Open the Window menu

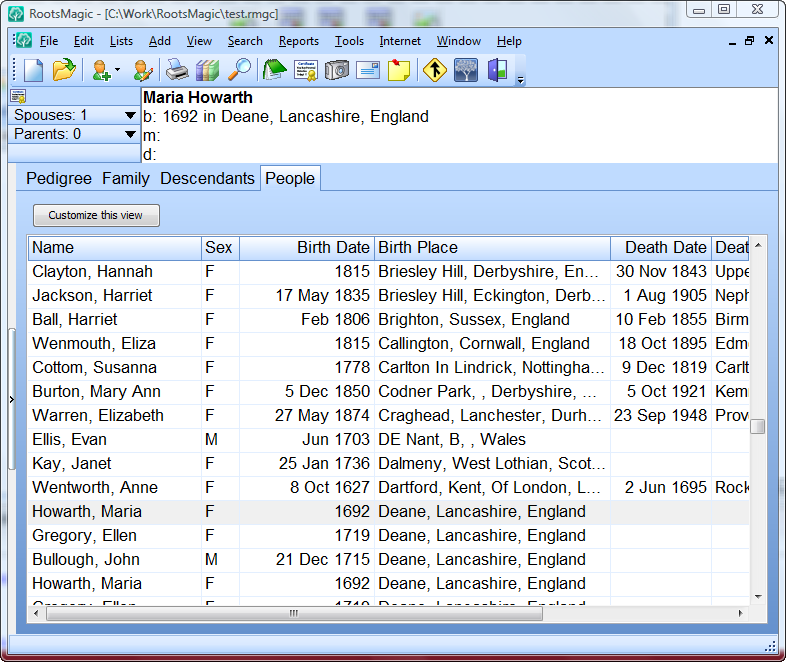click(459, 41)
